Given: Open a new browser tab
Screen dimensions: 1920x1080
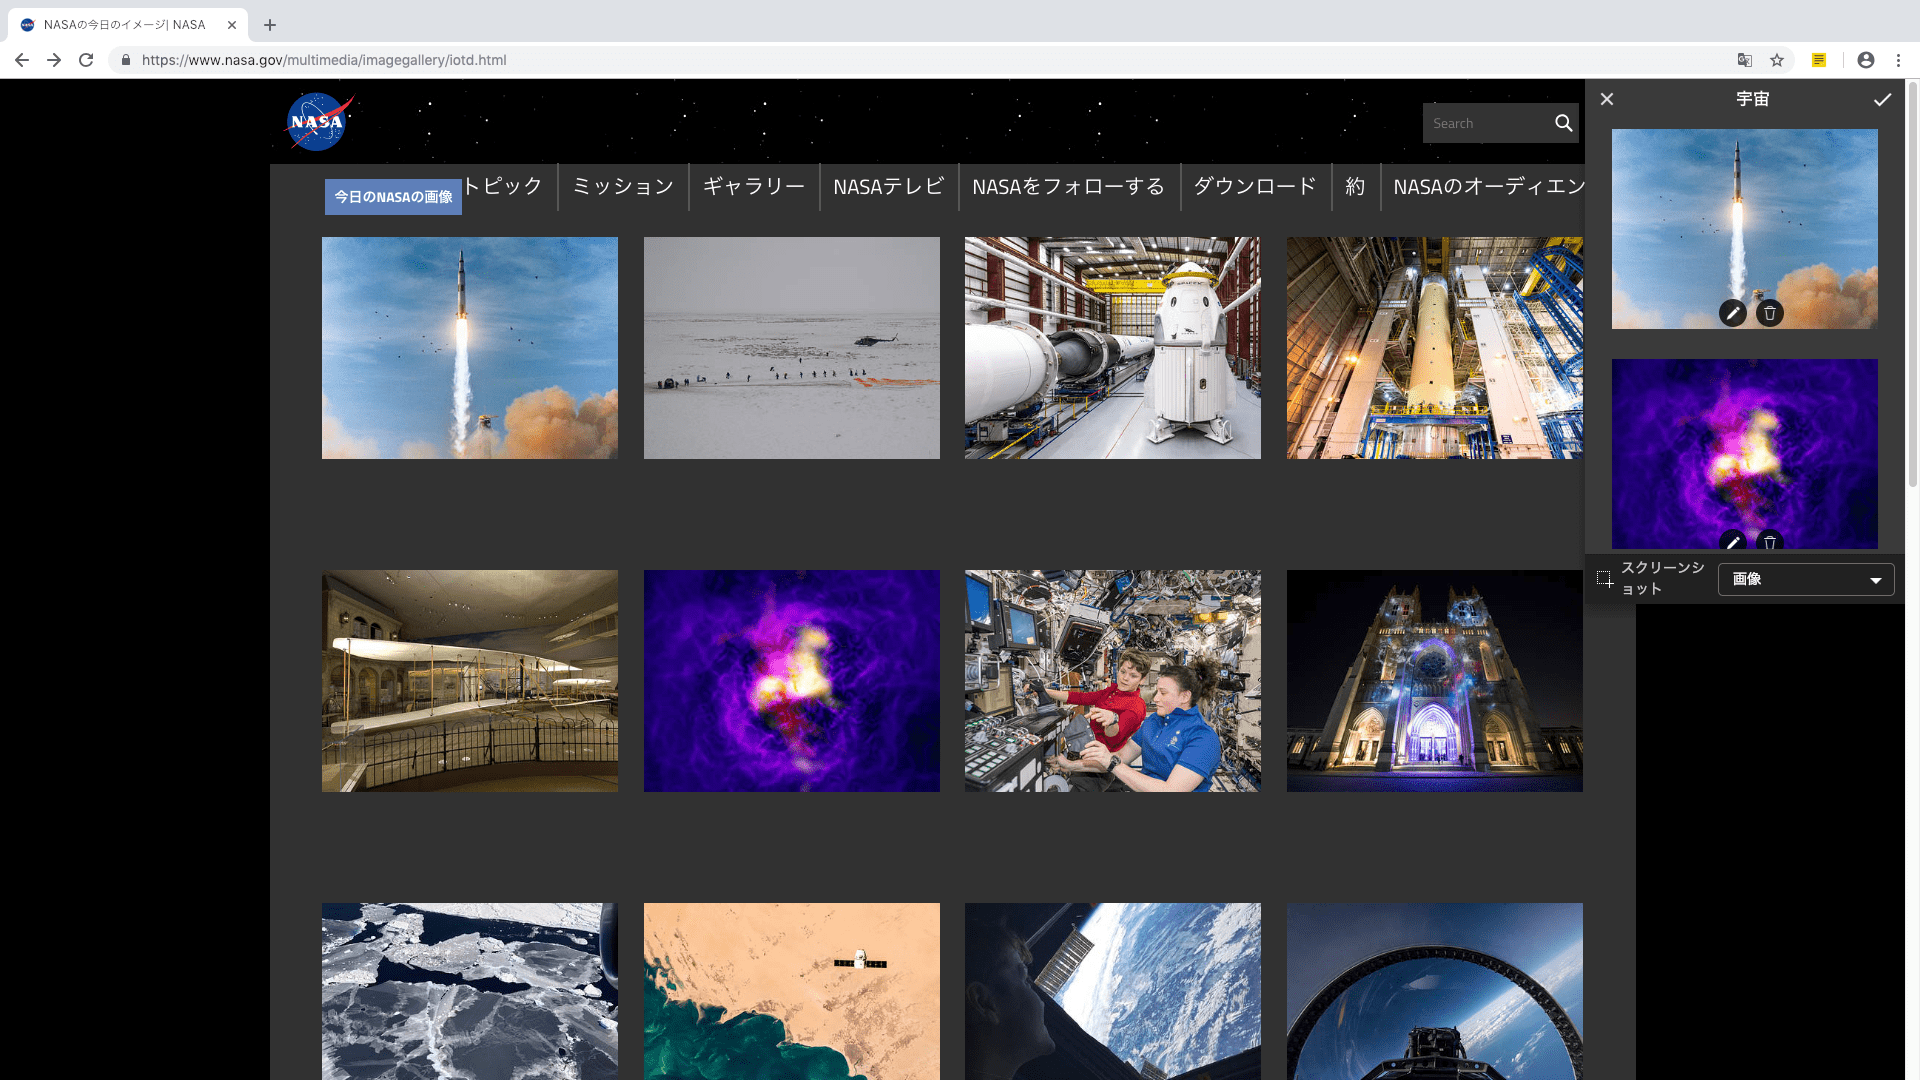Looking at the screenshot, I should coord(270,25).
